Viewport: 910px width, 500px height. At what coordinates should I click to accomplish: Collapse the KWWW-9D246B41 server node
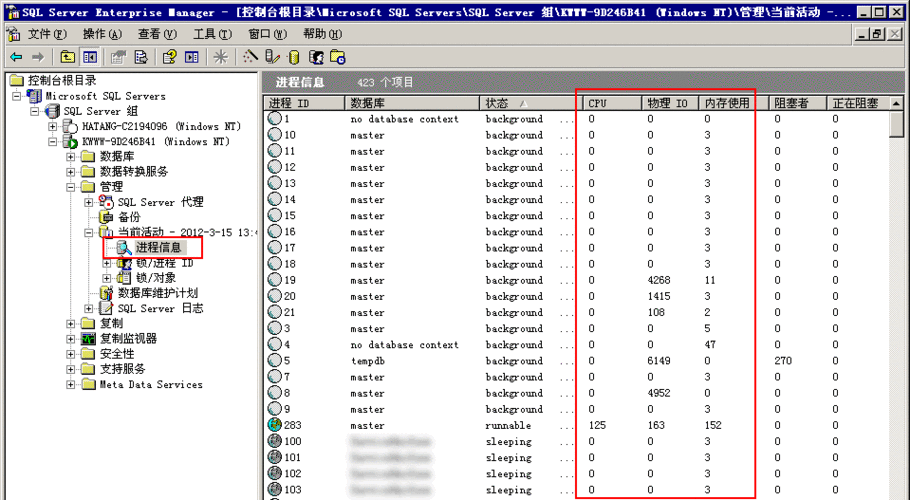(x=53, y=141)
